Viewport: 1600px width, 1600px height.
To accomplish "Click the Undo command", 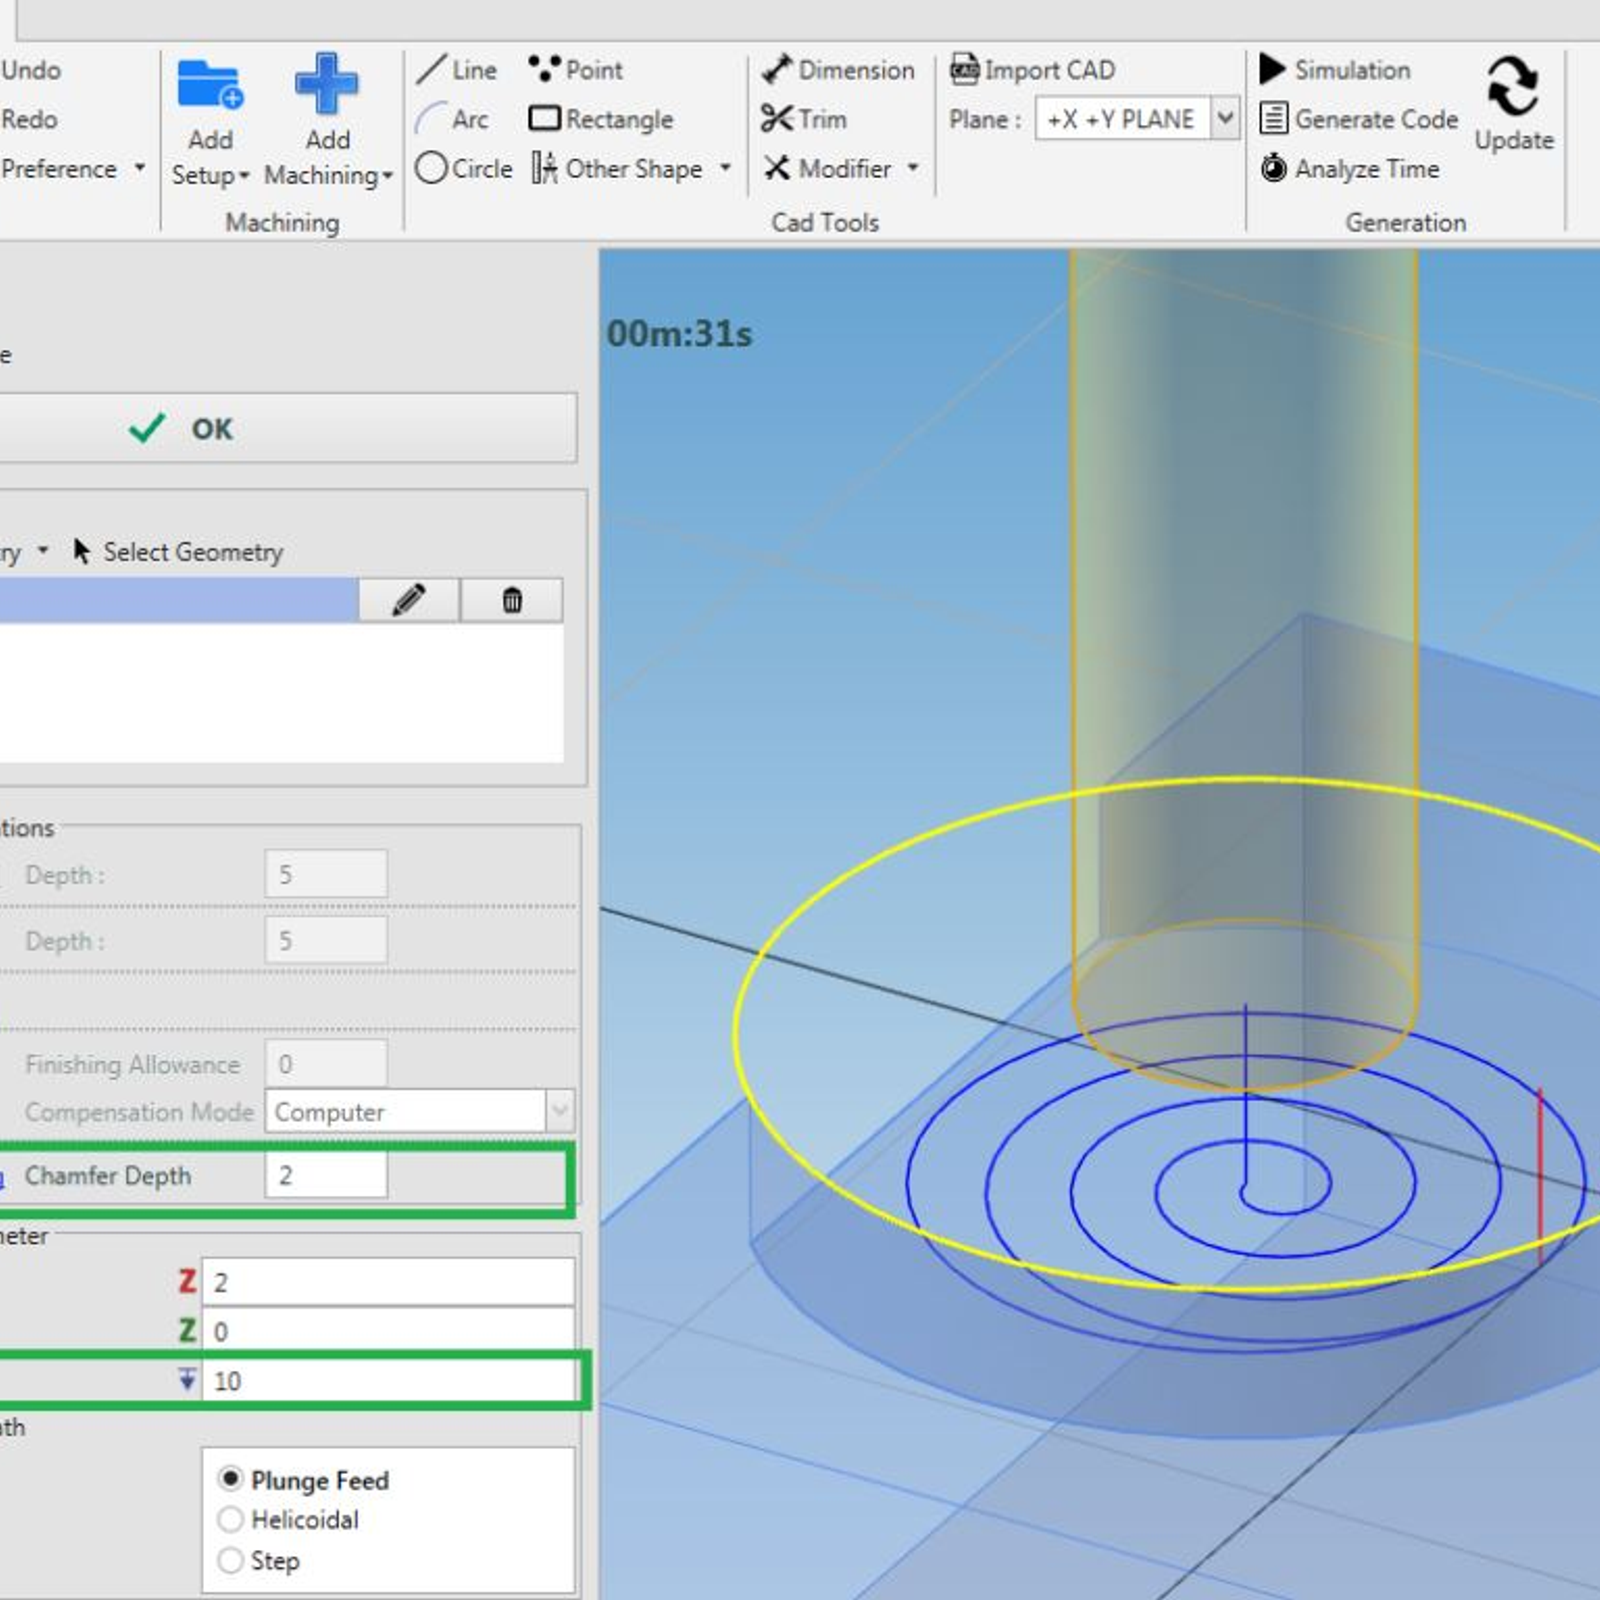I will click(x=31, y=70).
